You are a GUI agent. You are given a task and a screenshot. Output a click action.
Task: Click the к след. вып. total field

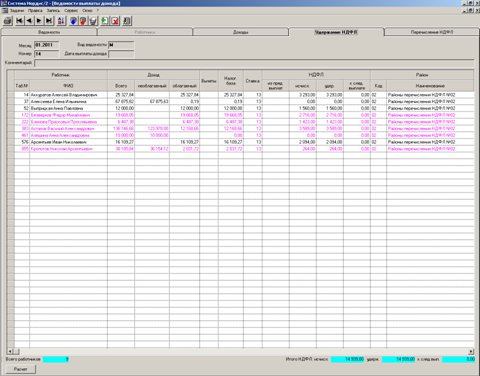459,359
